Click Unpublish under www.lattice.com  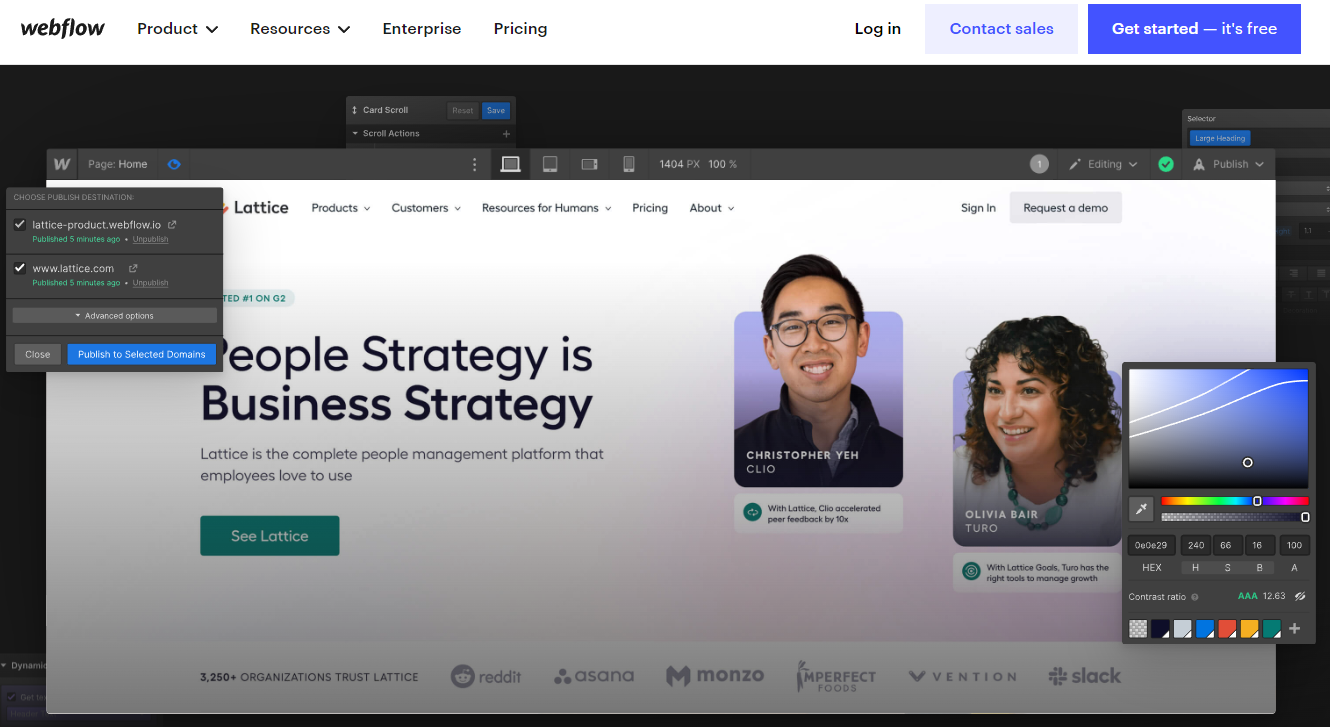(150, 283)
